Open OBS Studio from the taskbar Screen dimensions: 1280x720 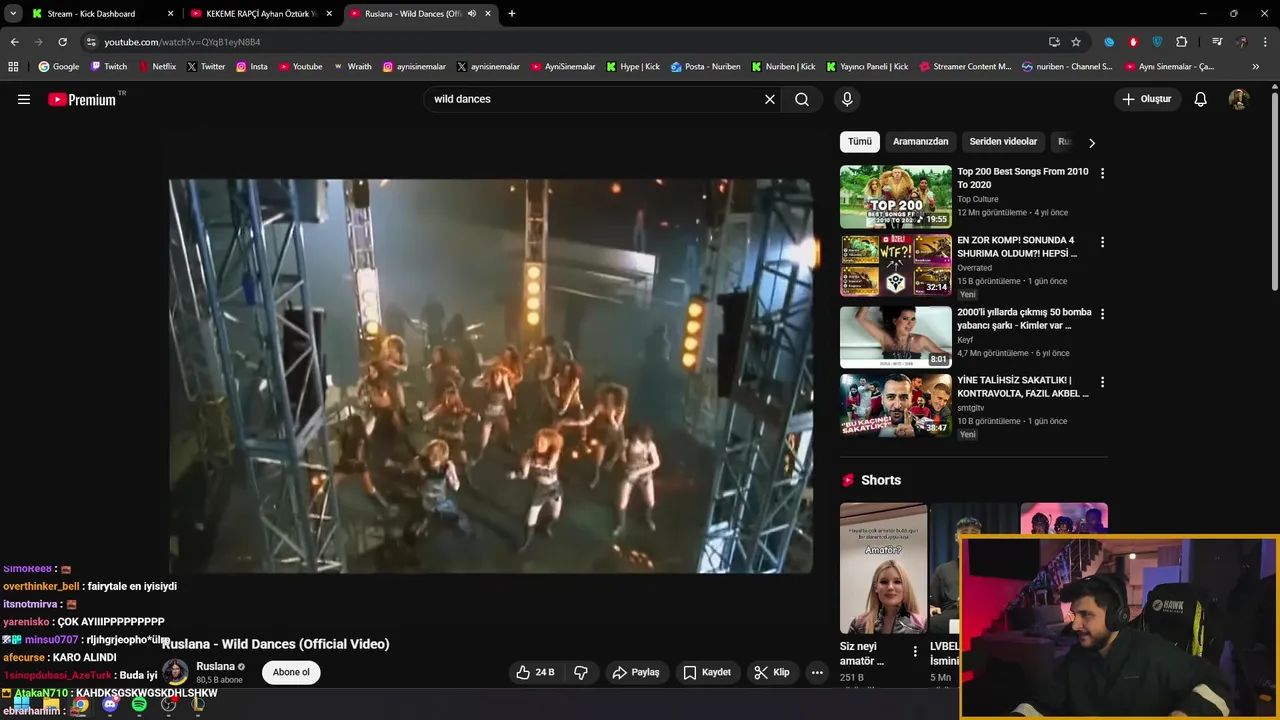pyautogui.click(x=169, y=705)
